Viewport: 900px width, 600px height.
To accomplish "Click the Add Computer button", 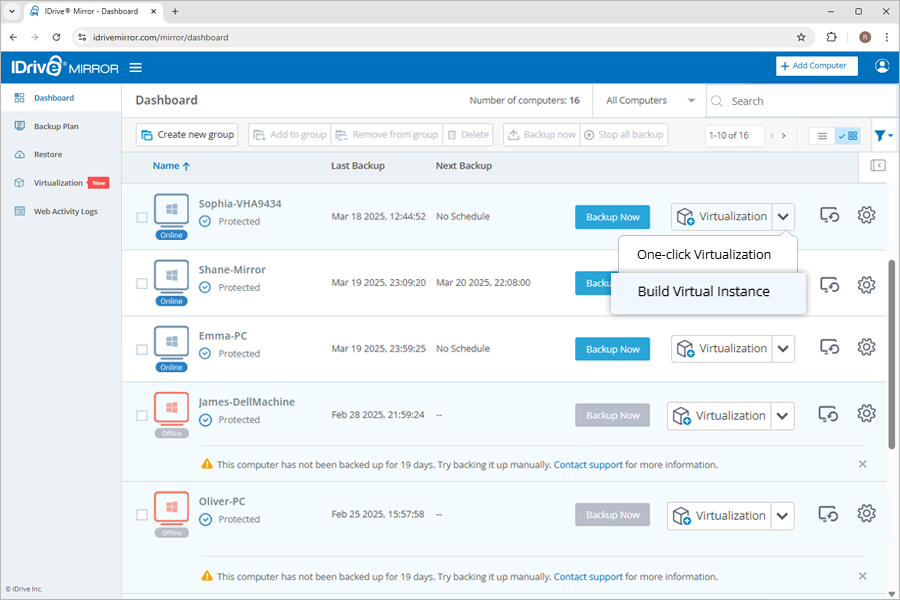I will pyautogui.click(x=817, y=66).
